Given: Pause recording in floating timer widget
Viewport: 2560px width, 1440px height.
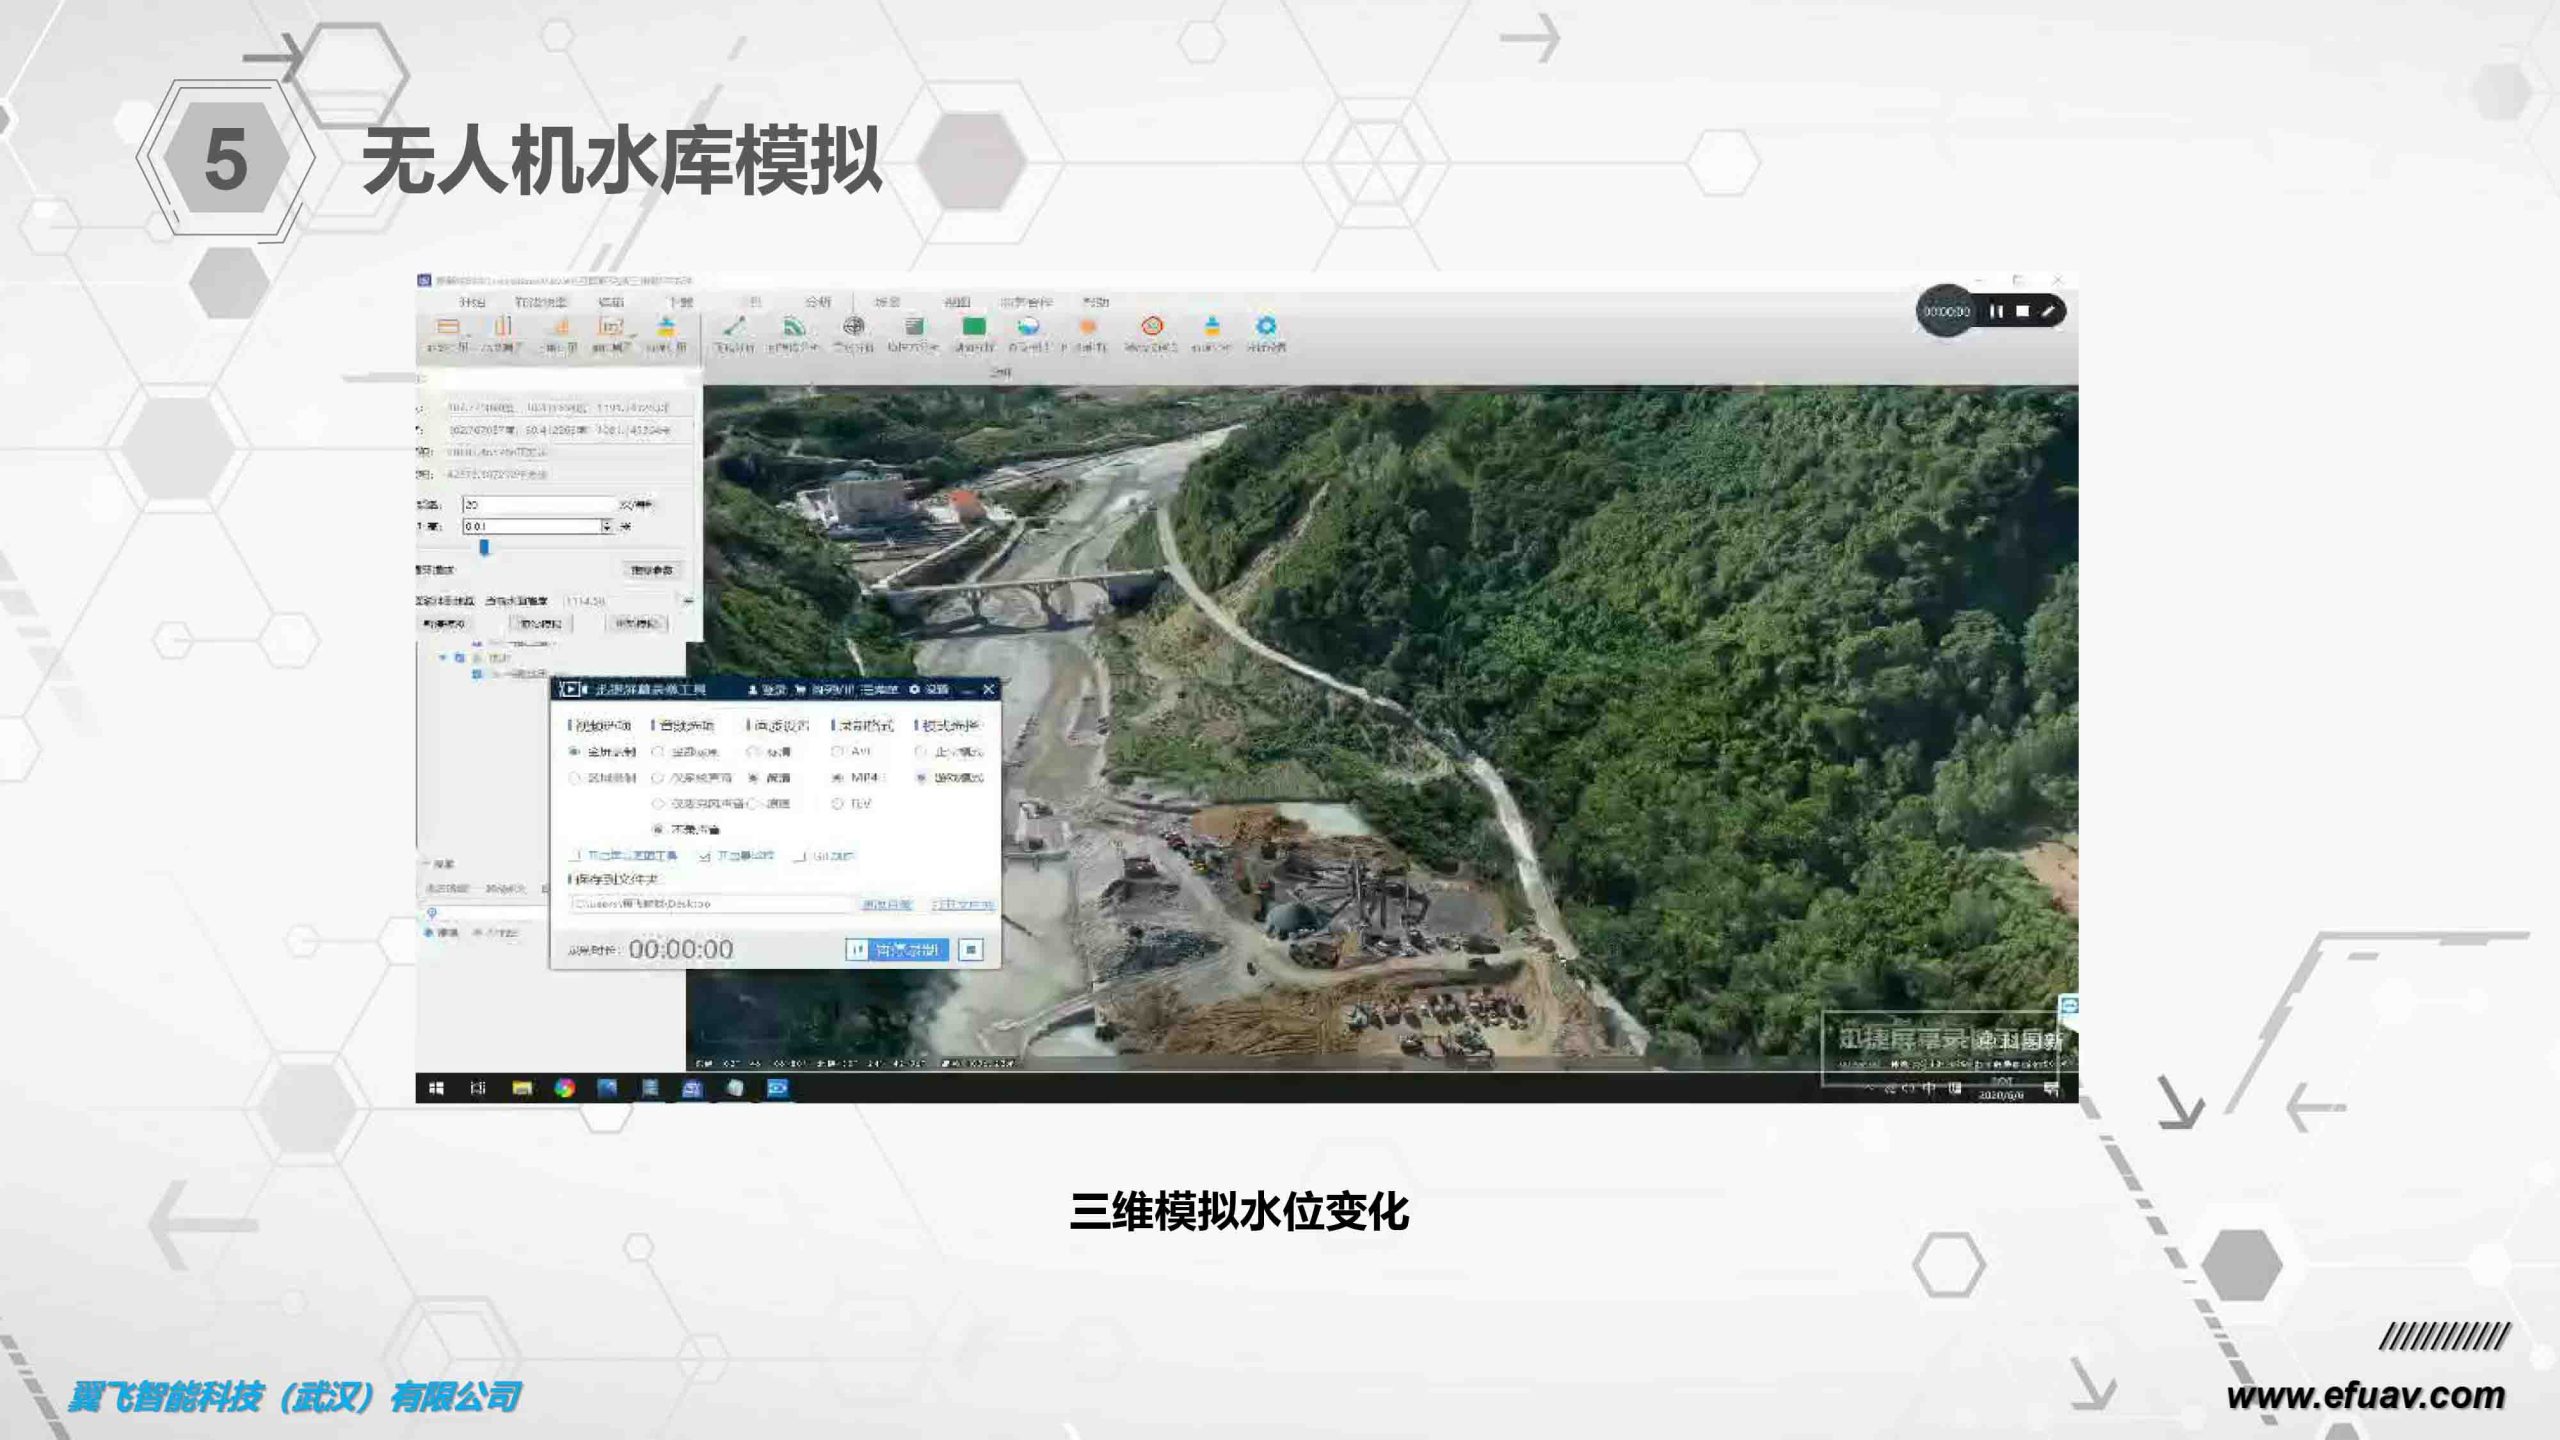Looking at the screenshot, I should (x=1996, y=312).
